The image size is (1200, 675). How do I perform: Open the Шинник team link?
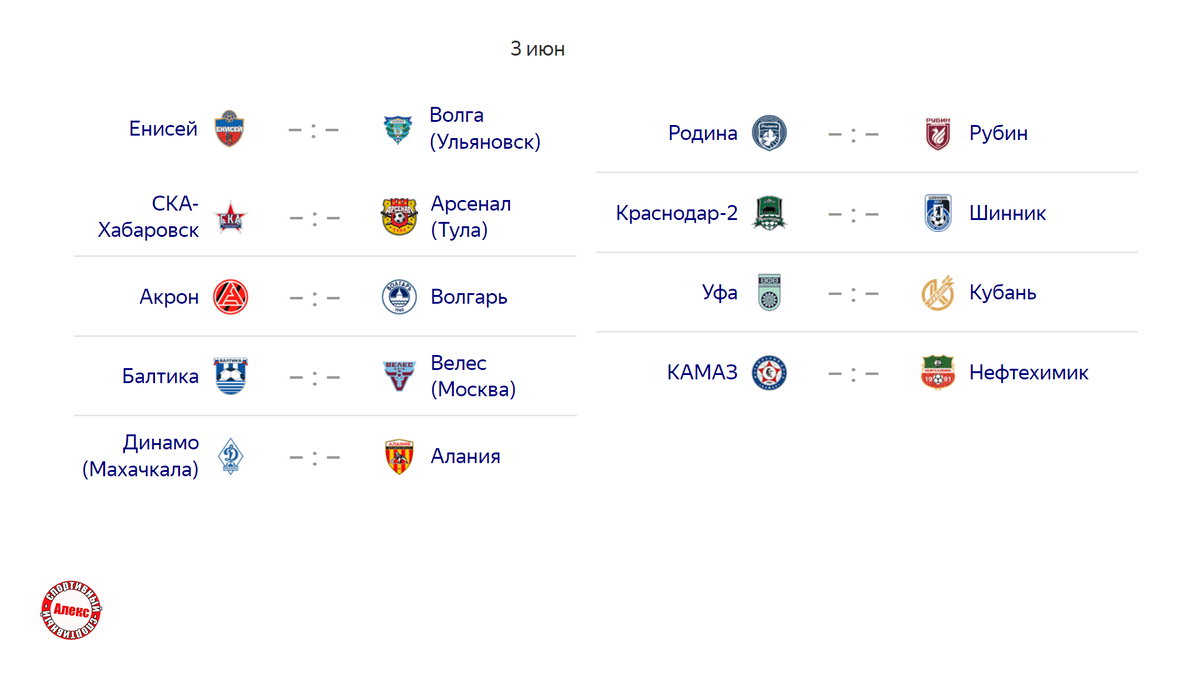(1008, 213)
